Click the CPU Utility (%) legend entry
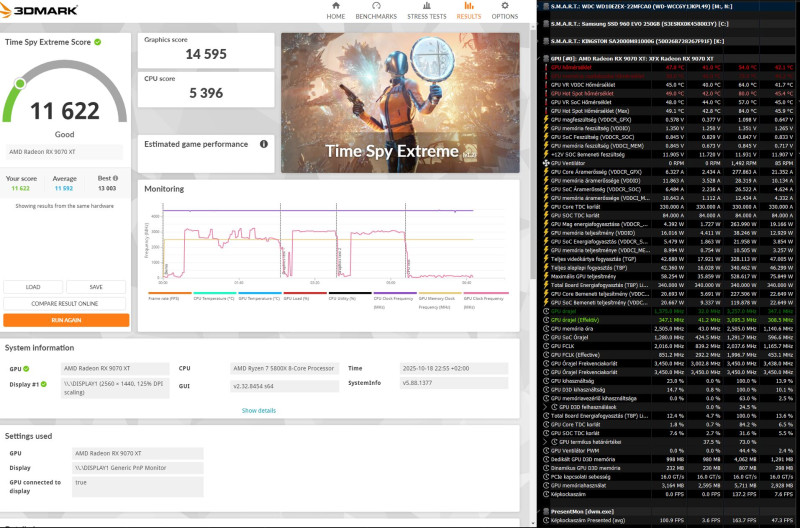Image resolution: width=800 pixels, height=528 pixels. tap(350, 296)
